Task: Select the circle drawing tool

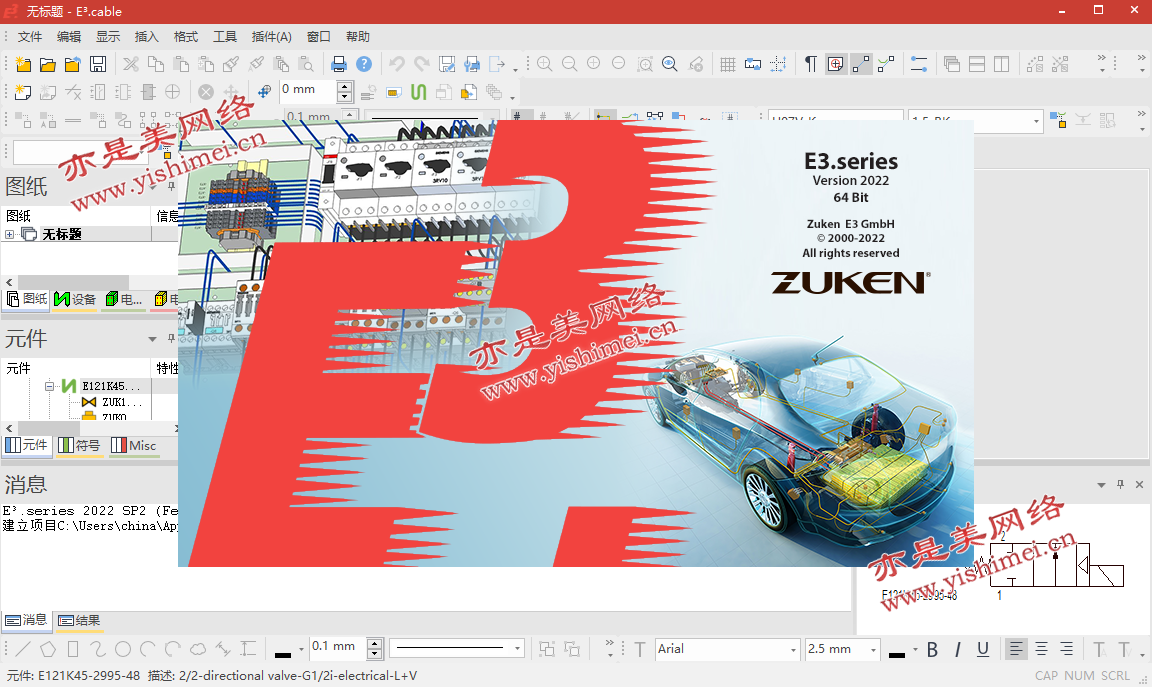Action: (x=123, y=649)
